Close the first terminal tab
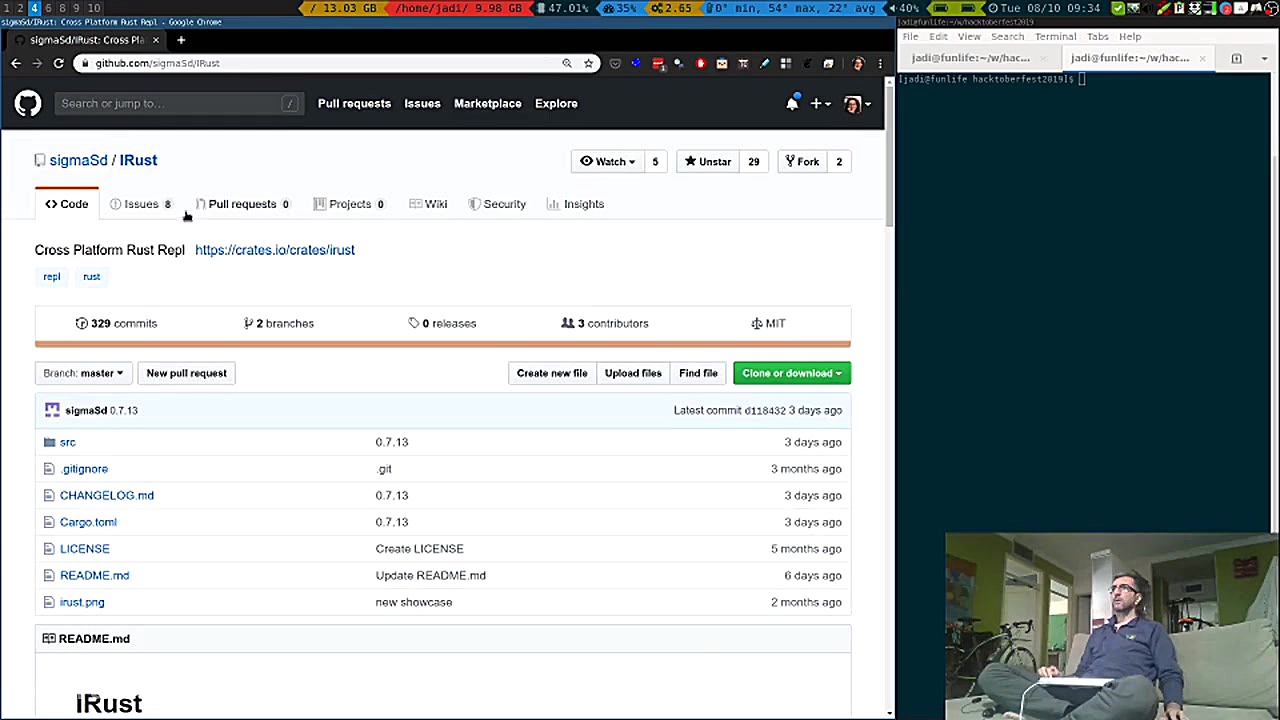The height and width of the screenshot is (720, 1280). [1043, 58]
